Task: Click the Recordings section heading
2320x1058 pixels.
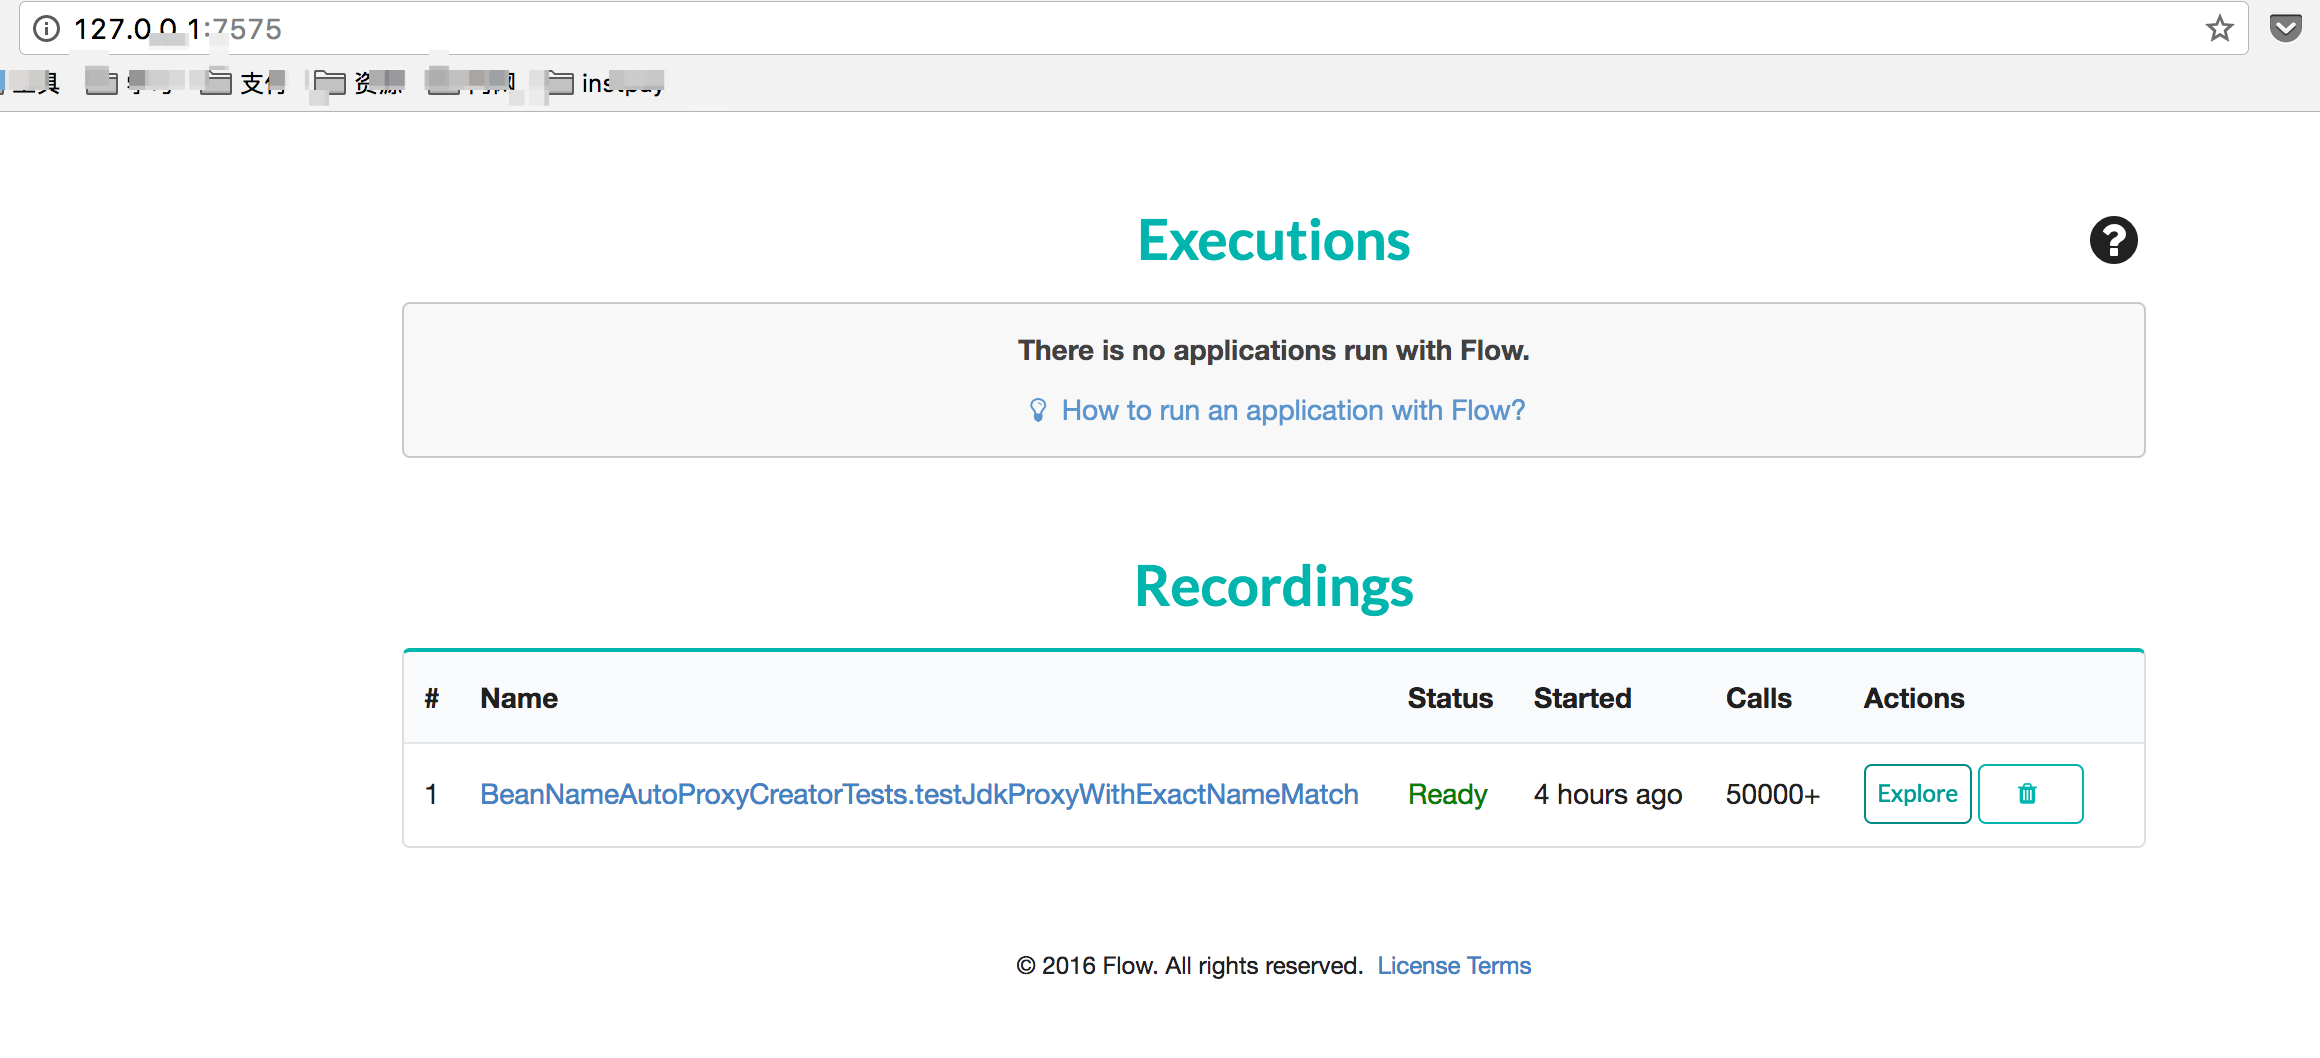Action: point(1273,587)
